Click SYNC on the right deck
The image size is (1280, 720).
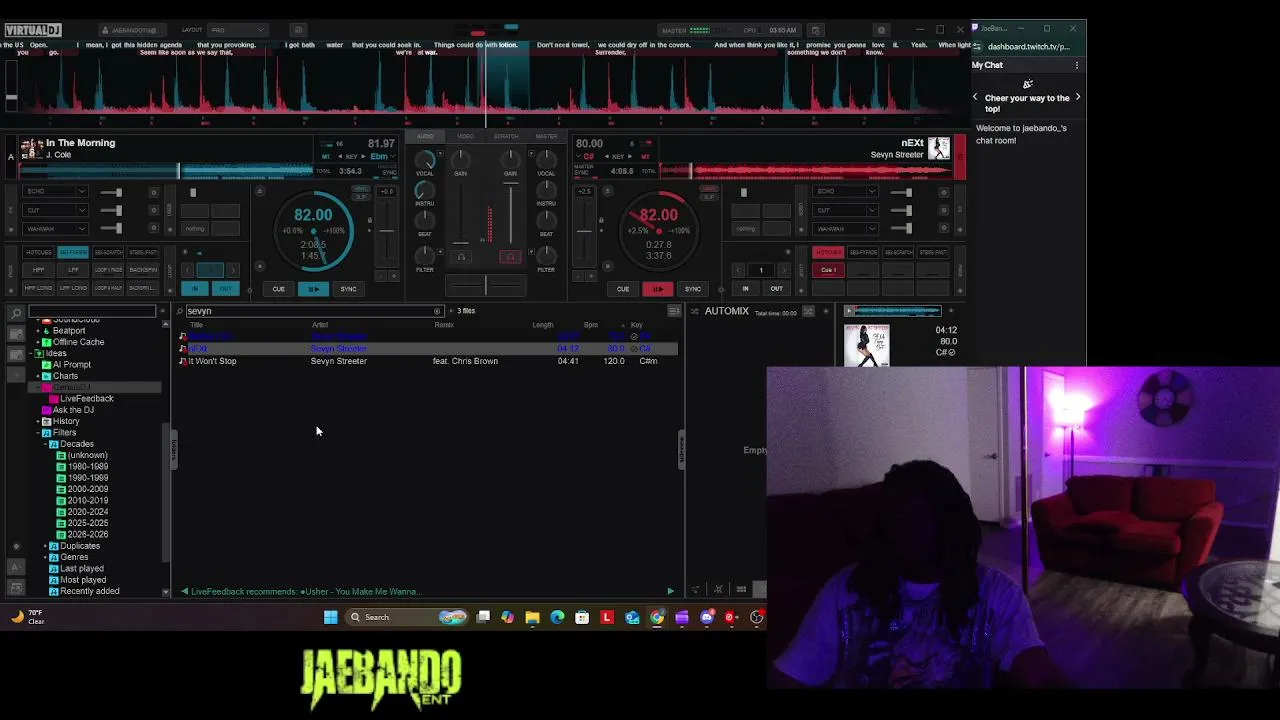pyautogui.click(x=693, y=289)
